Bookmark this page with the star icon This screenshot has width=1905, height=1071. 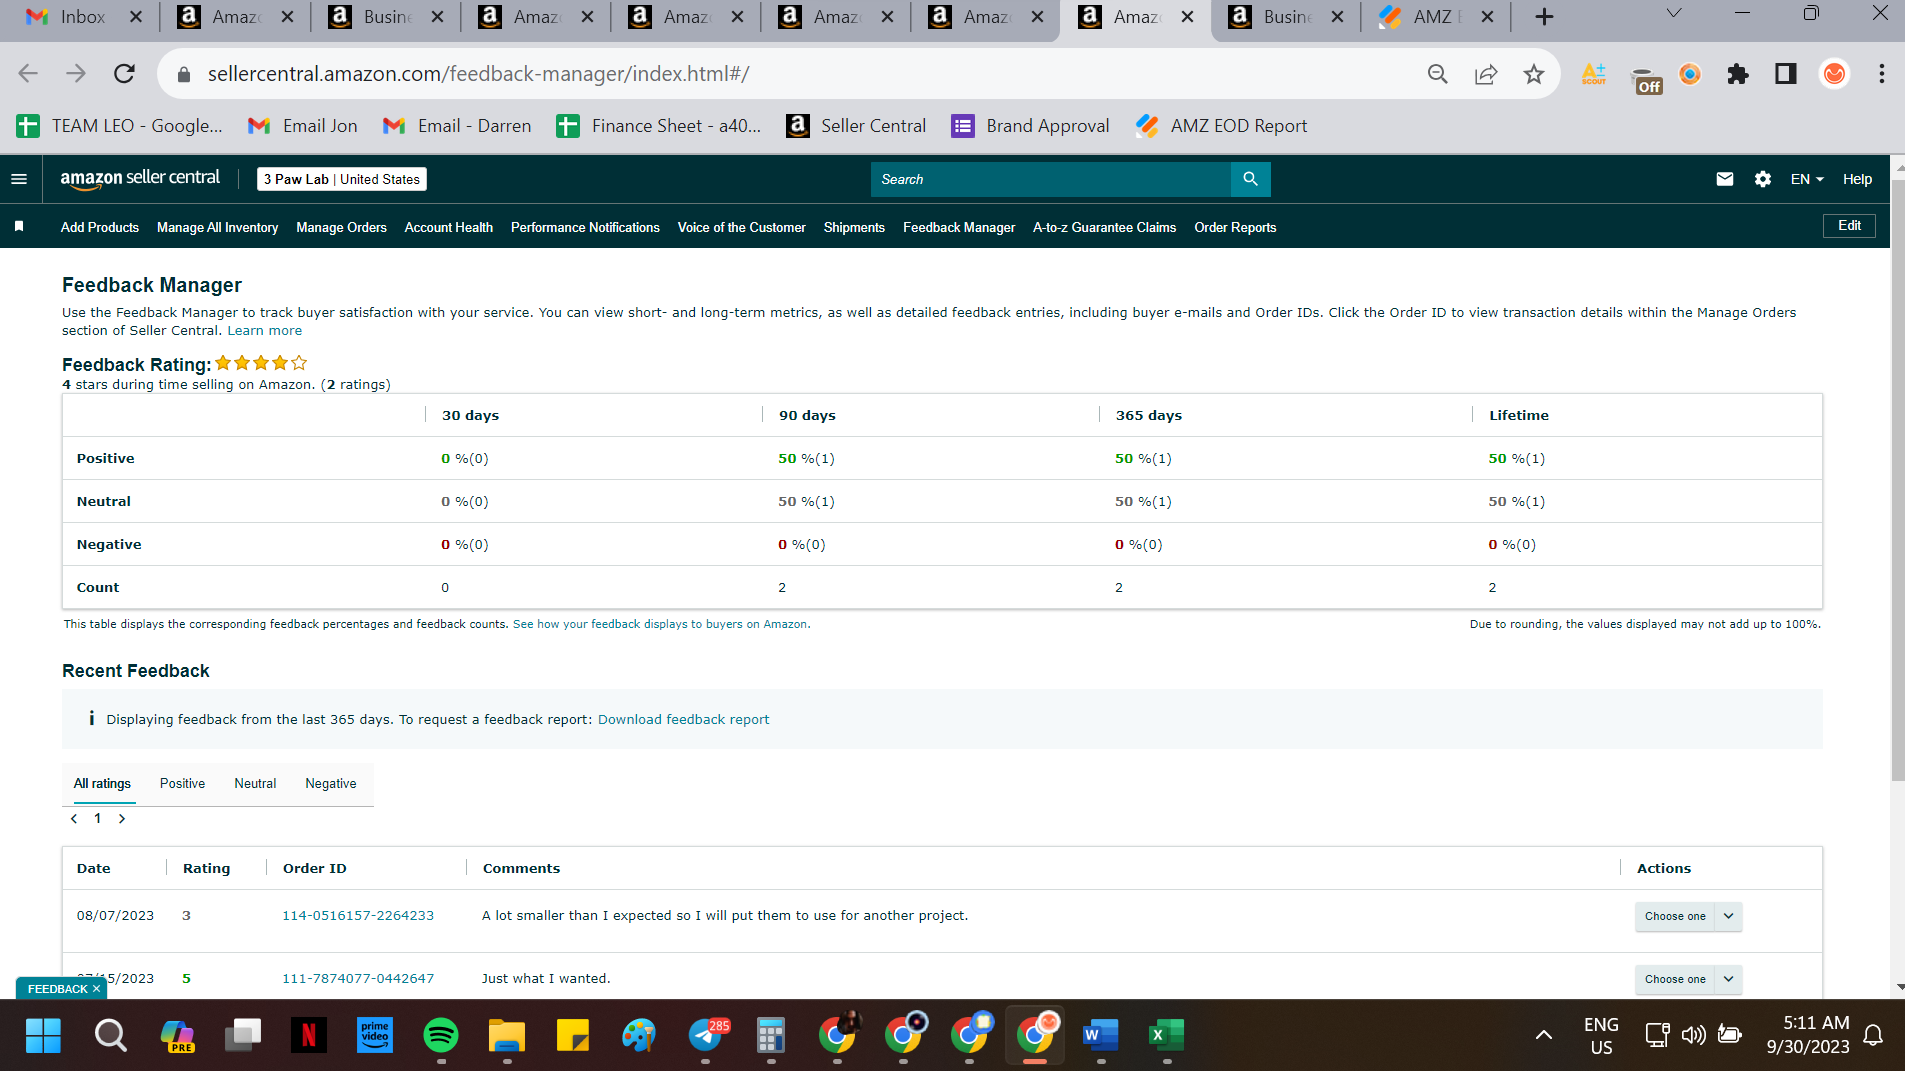pos(1534,74)
